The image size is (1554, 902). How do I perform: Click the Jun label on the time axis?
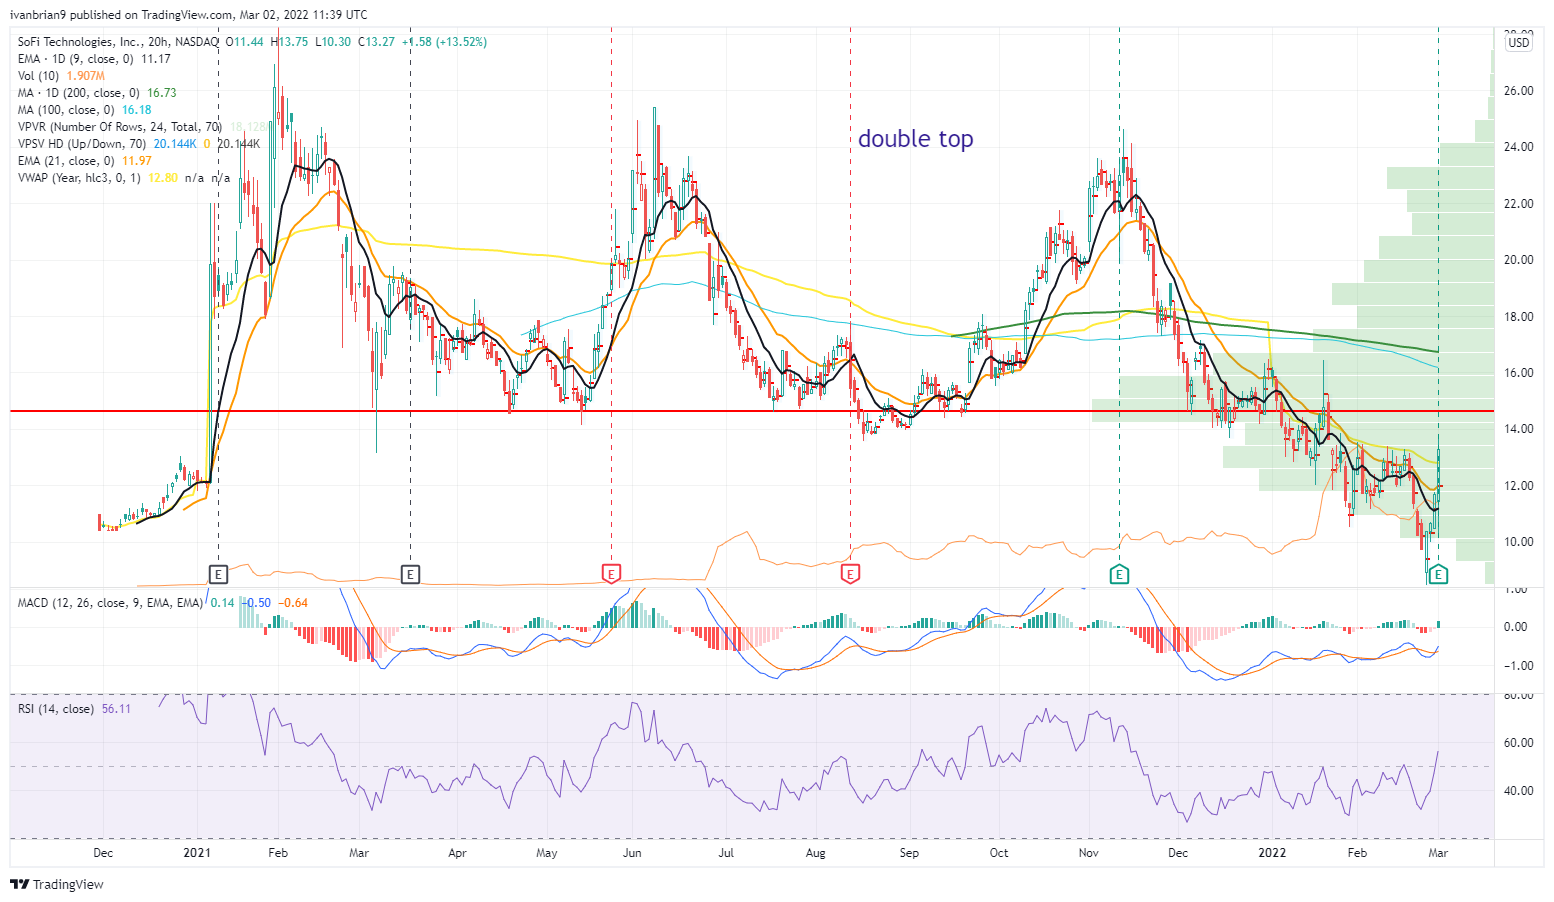coord(632,853)
